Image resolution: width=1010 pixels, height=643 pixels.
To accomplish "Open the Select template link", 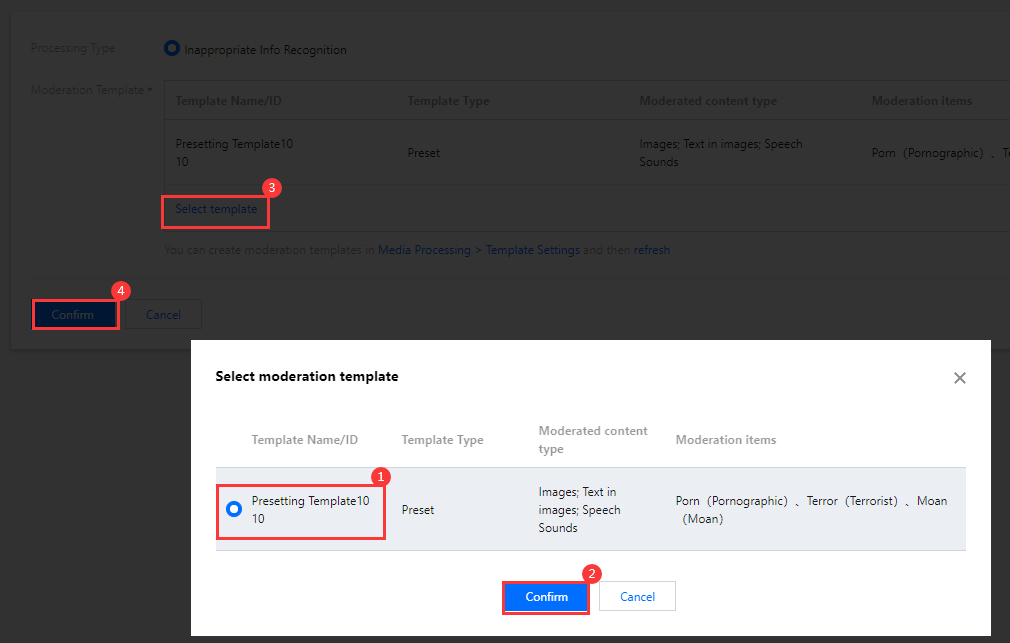I will (x=216, y=209).
